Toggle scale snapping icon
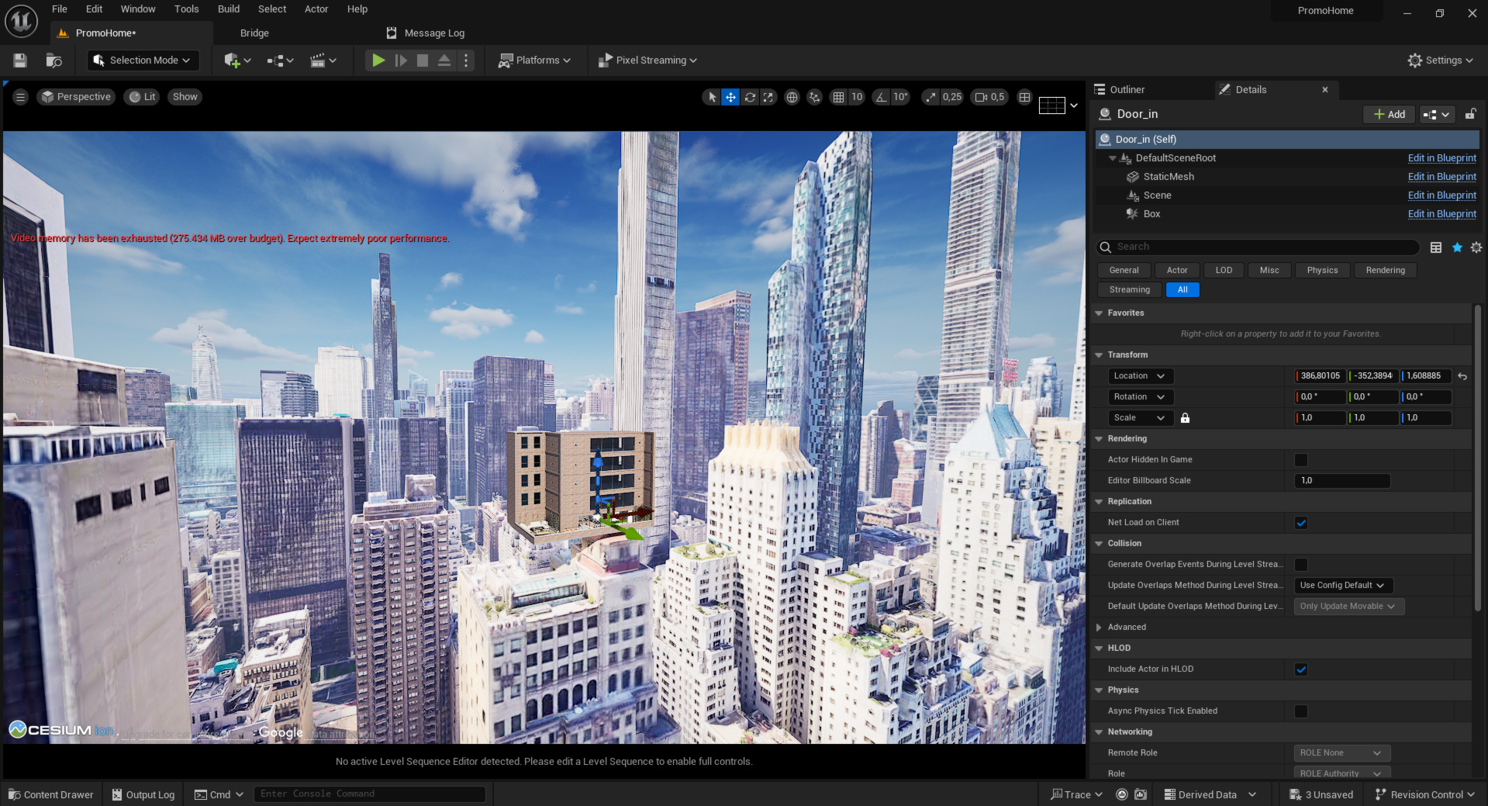 coord(931,97)
